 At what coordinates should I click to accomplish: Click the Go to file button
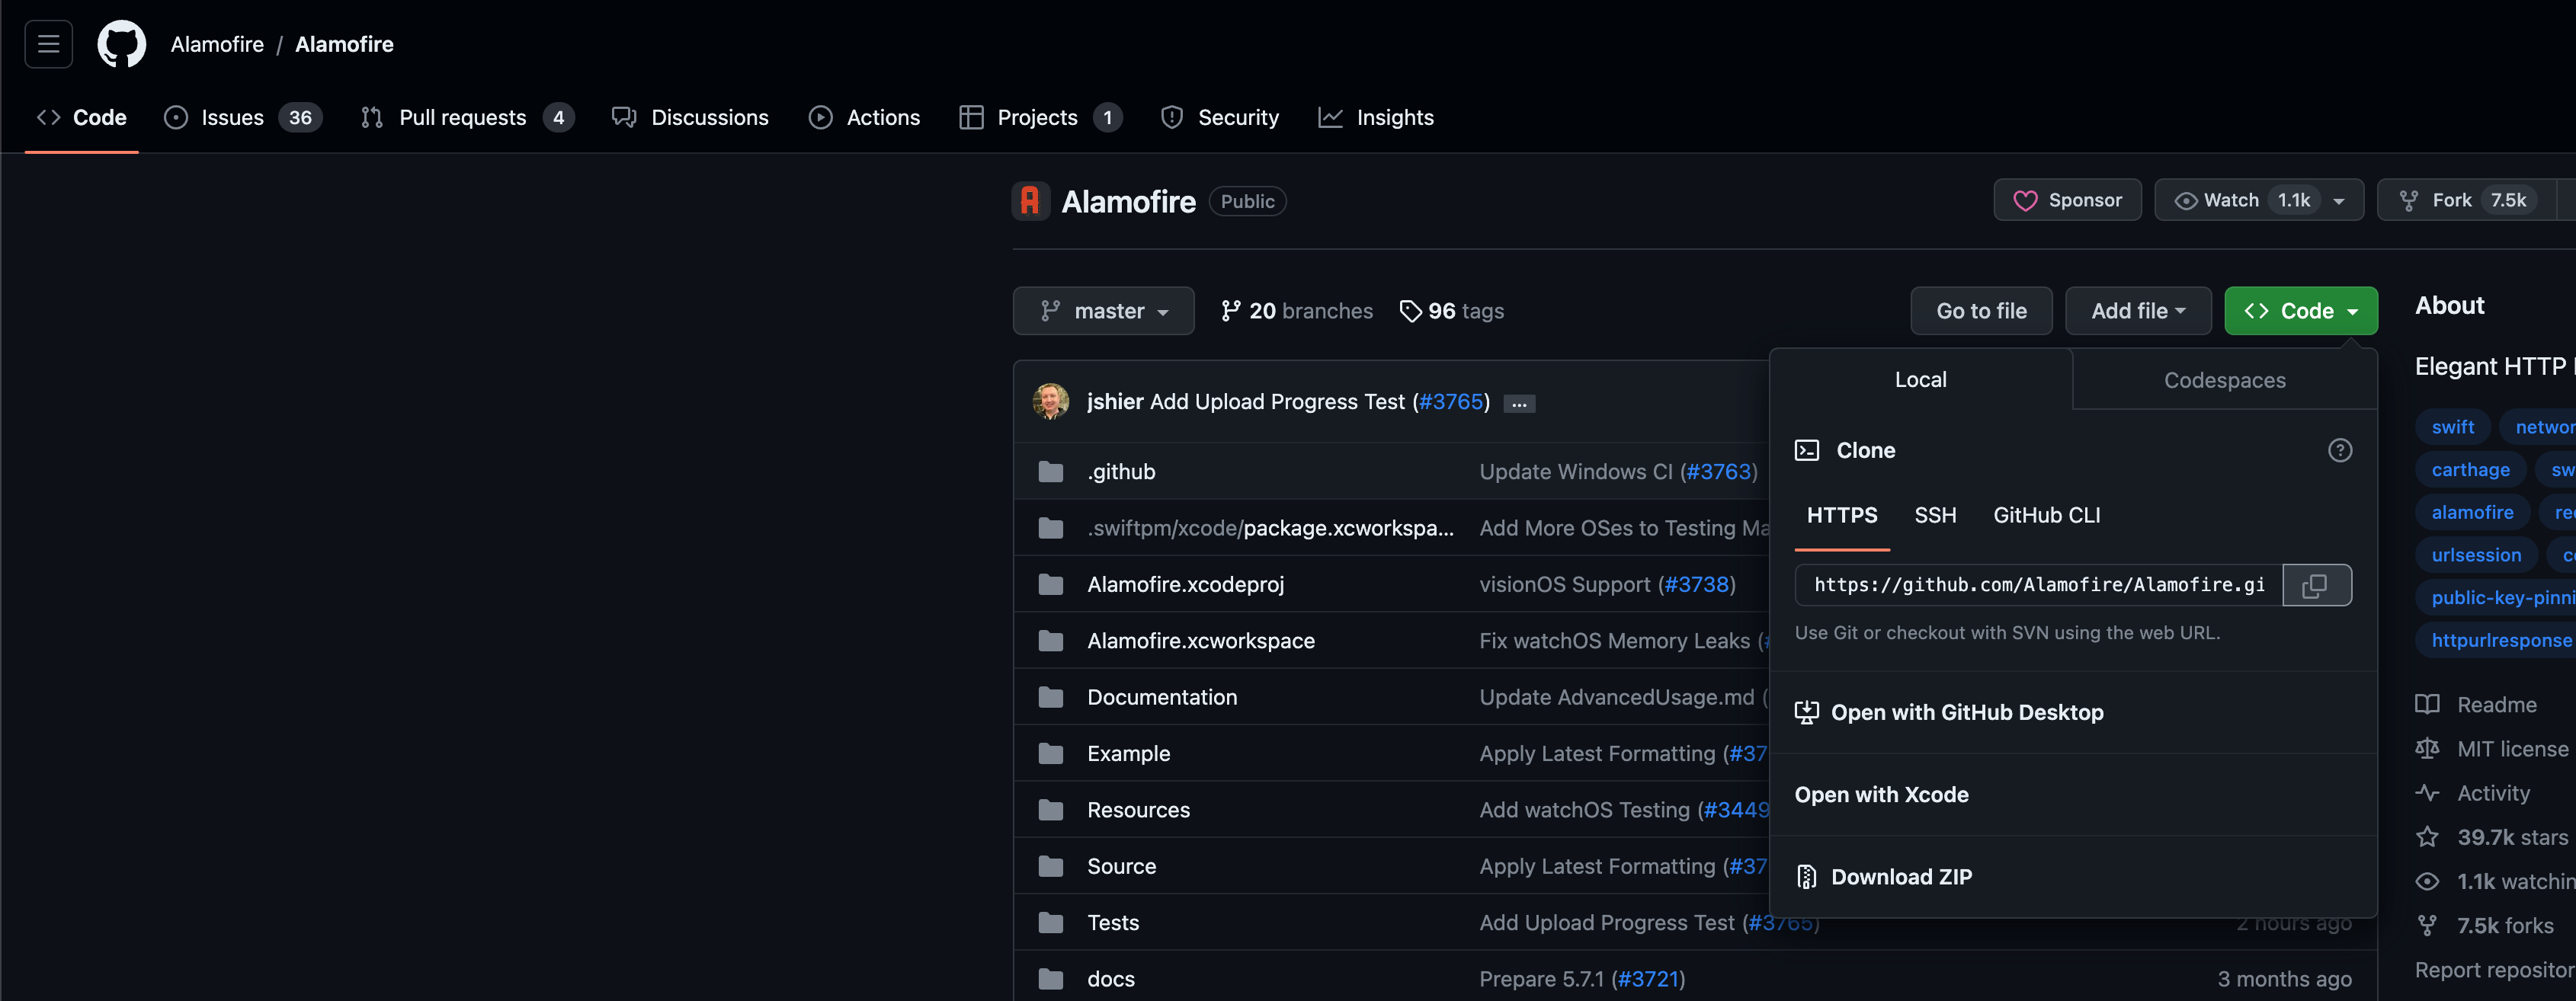click(x=1981, y=311)
